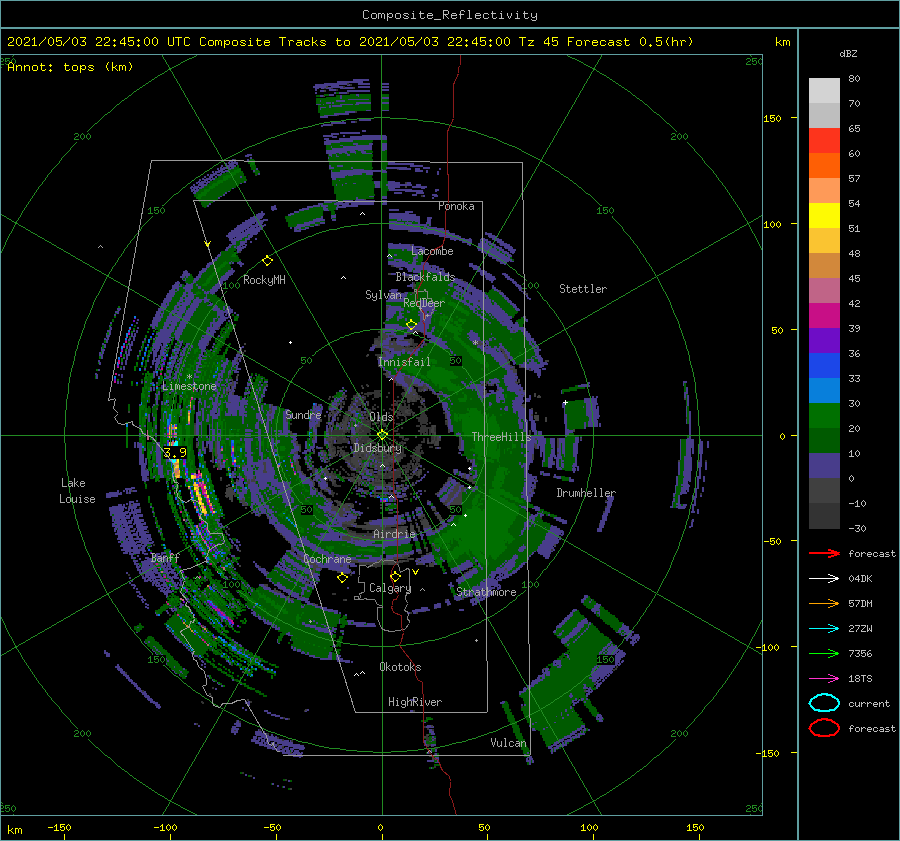Click the yellow diamond marker near RockyMH
The width and height of the screenshot is (900, 841).
pos(267,261)
